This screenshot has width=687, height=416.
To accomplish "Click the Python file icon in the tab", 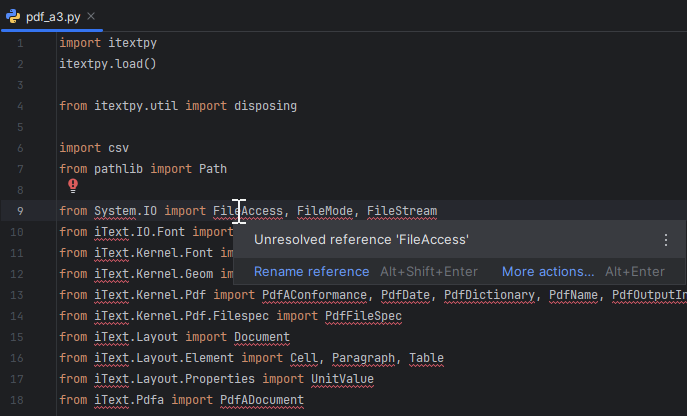I will pyautogui.click(x=14, y=16).
